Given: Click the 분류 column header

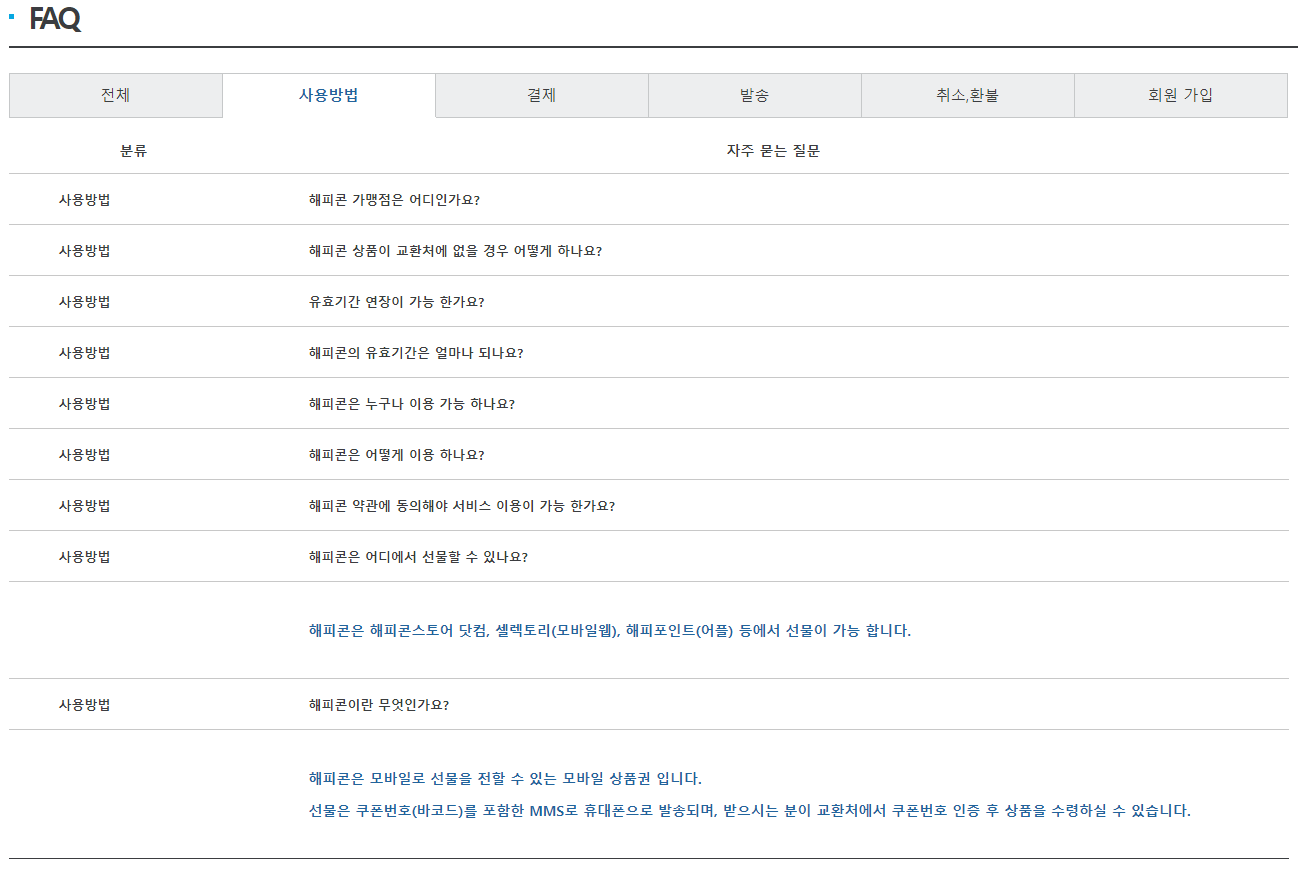Looking at the screenshot, I should coord(134,150).
